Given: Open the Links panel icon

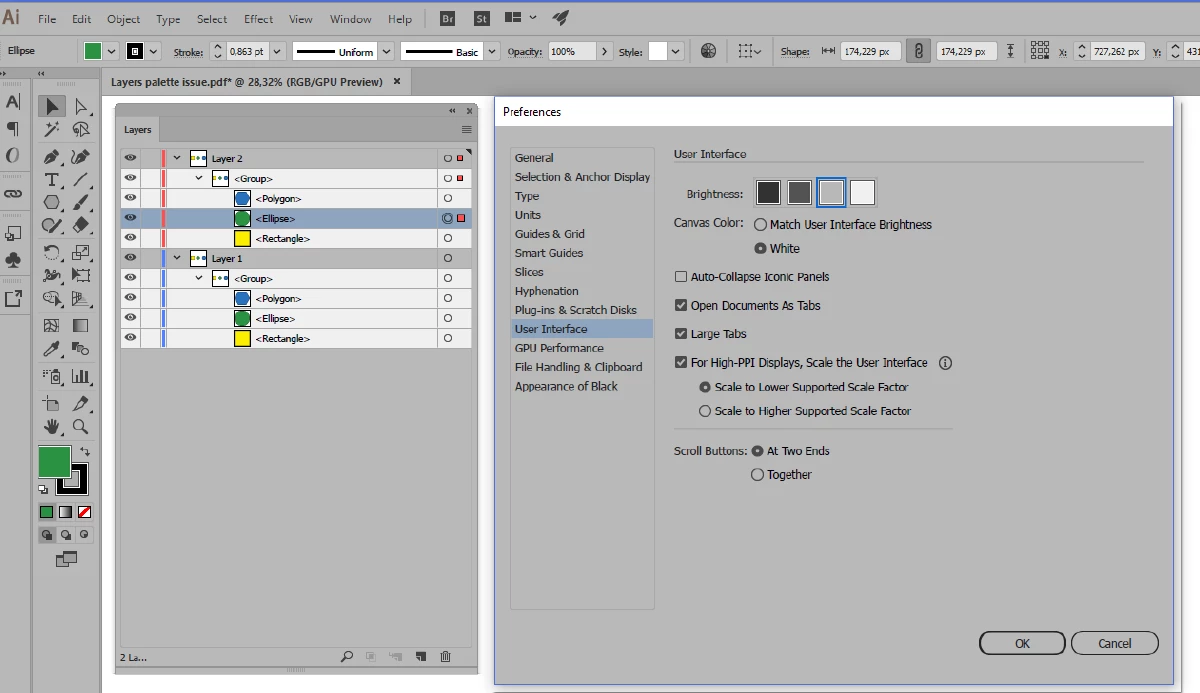Looking at the screenshot, I should [x=13, y=193].
